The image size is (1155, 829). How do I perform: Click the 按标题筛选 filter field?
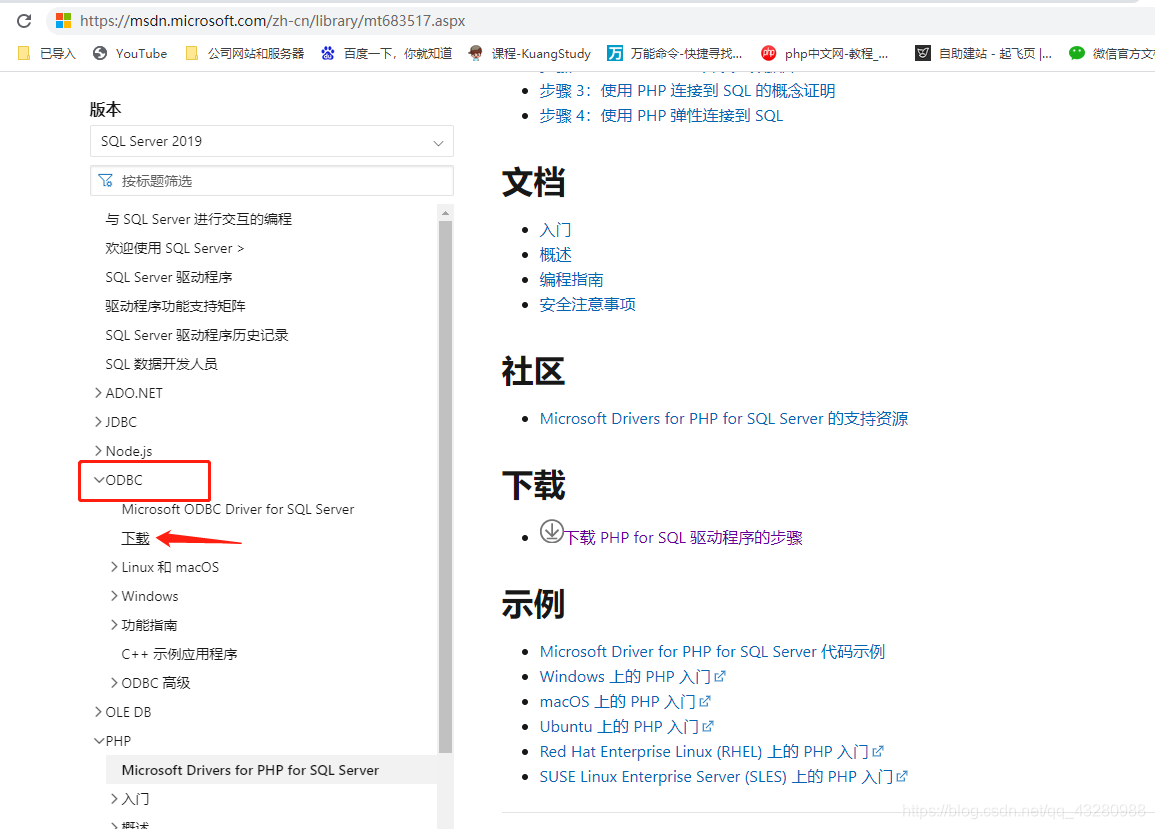pyautogui.click(x=272, y=181)
